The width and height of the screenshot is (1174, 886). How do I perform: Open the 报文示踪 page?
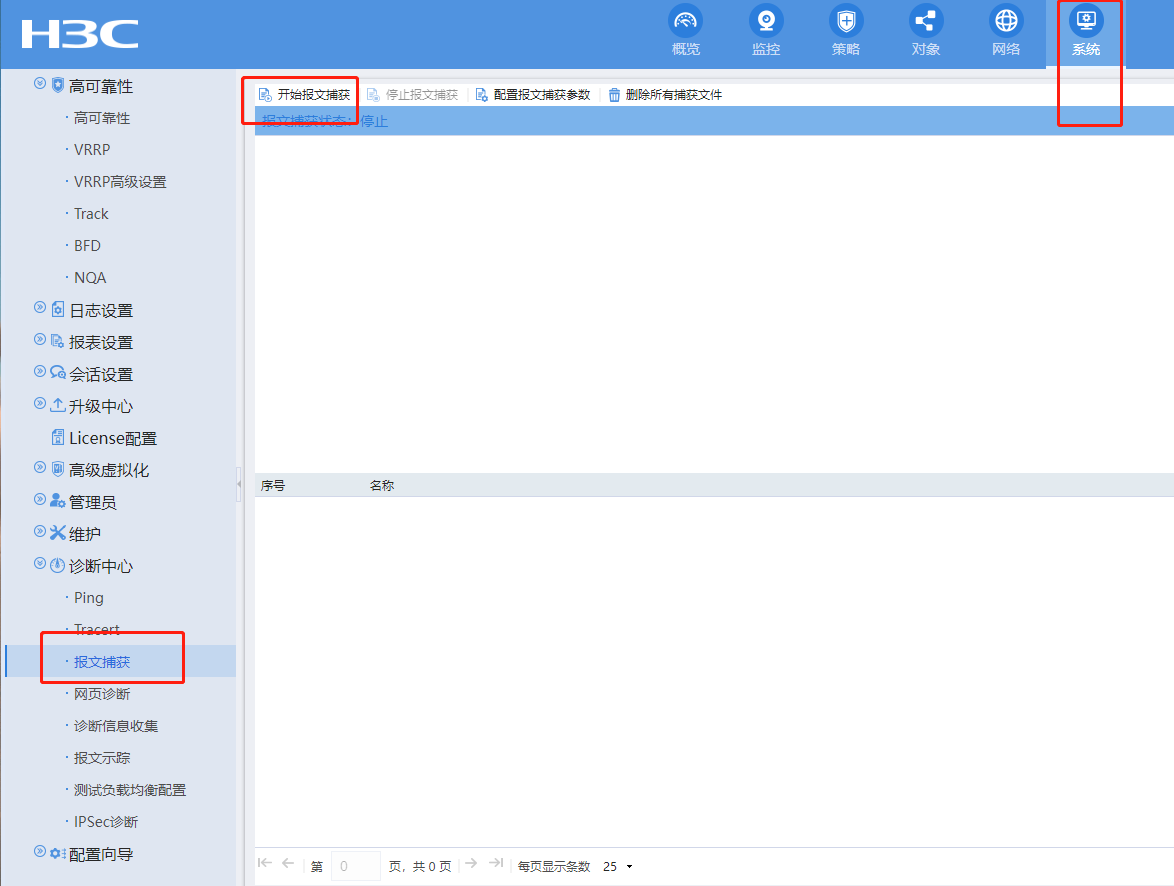tap(102, 758)
